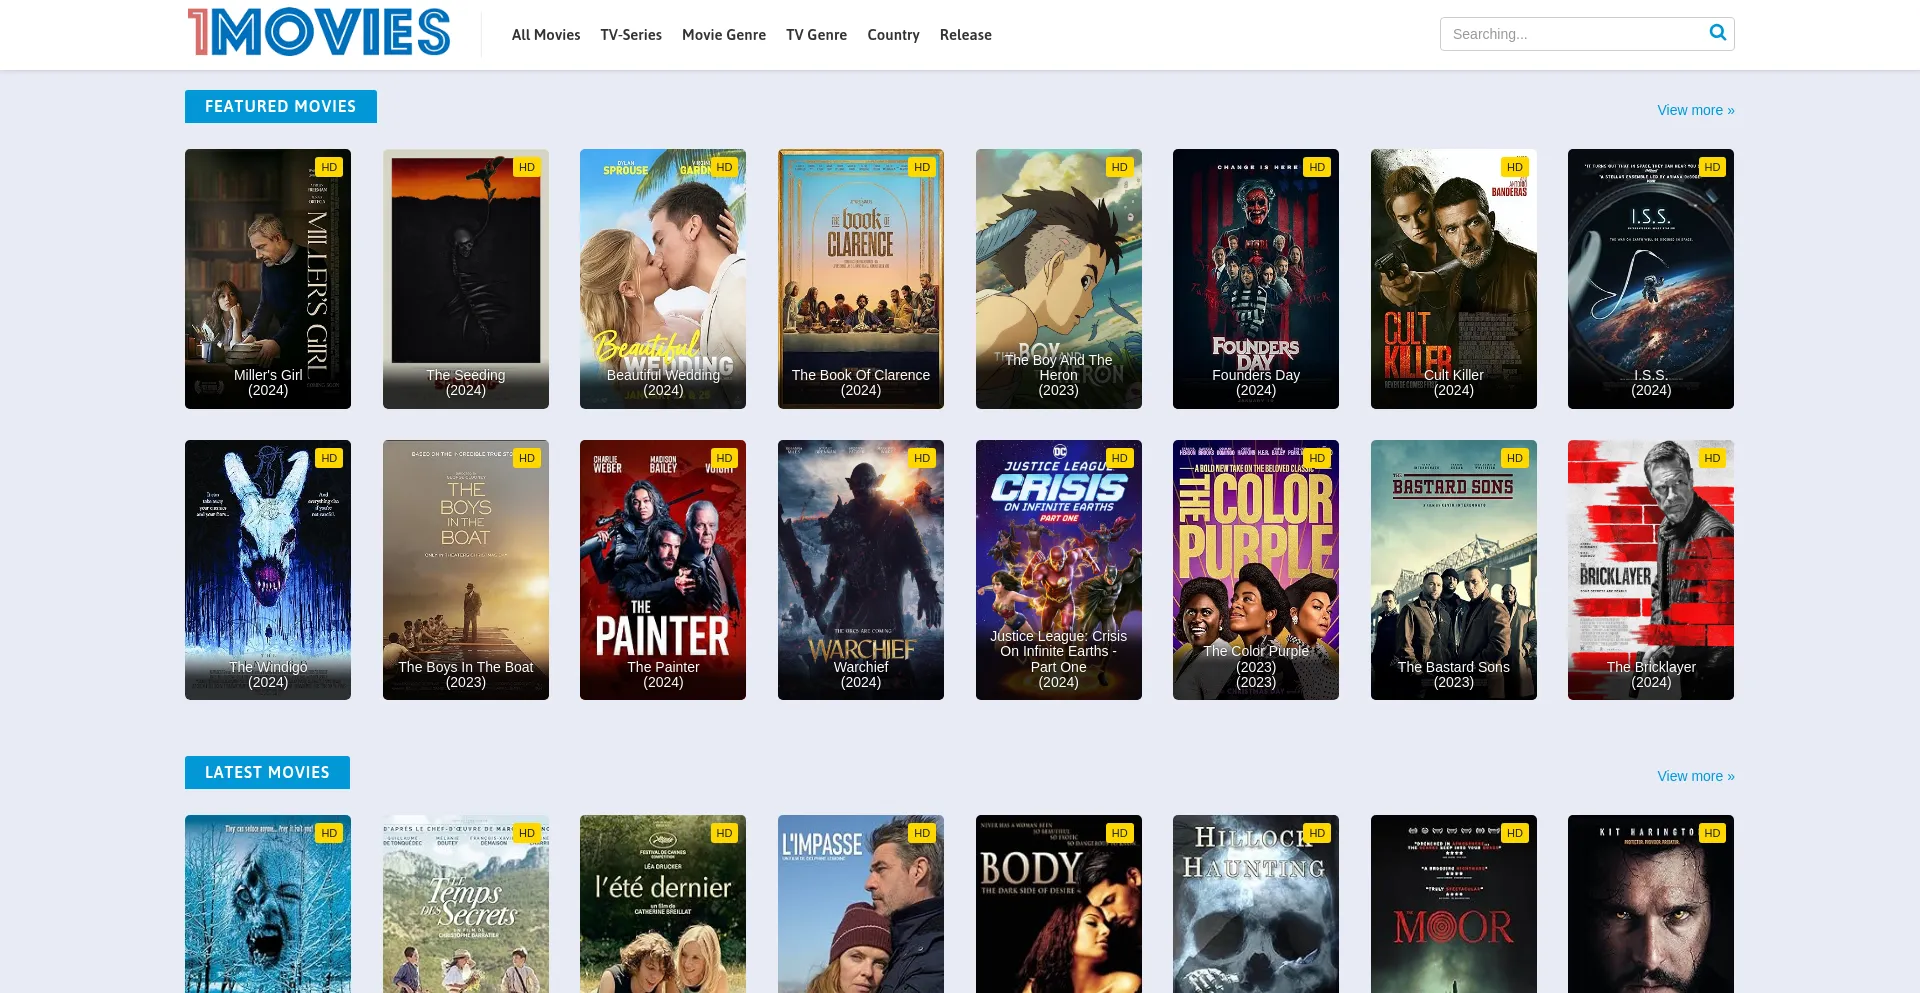
Task: Open the Release menu
Action: point(966,35)
